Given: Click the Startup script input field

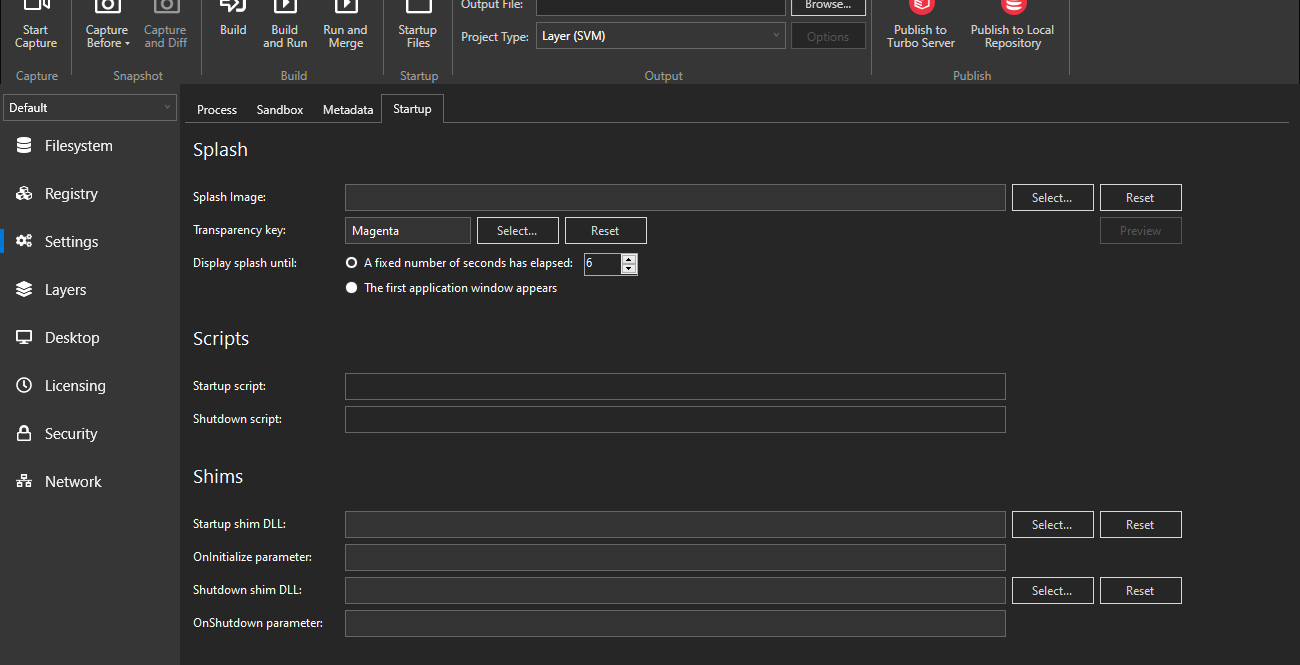Looking at the screenshot, I should [675, 386].
